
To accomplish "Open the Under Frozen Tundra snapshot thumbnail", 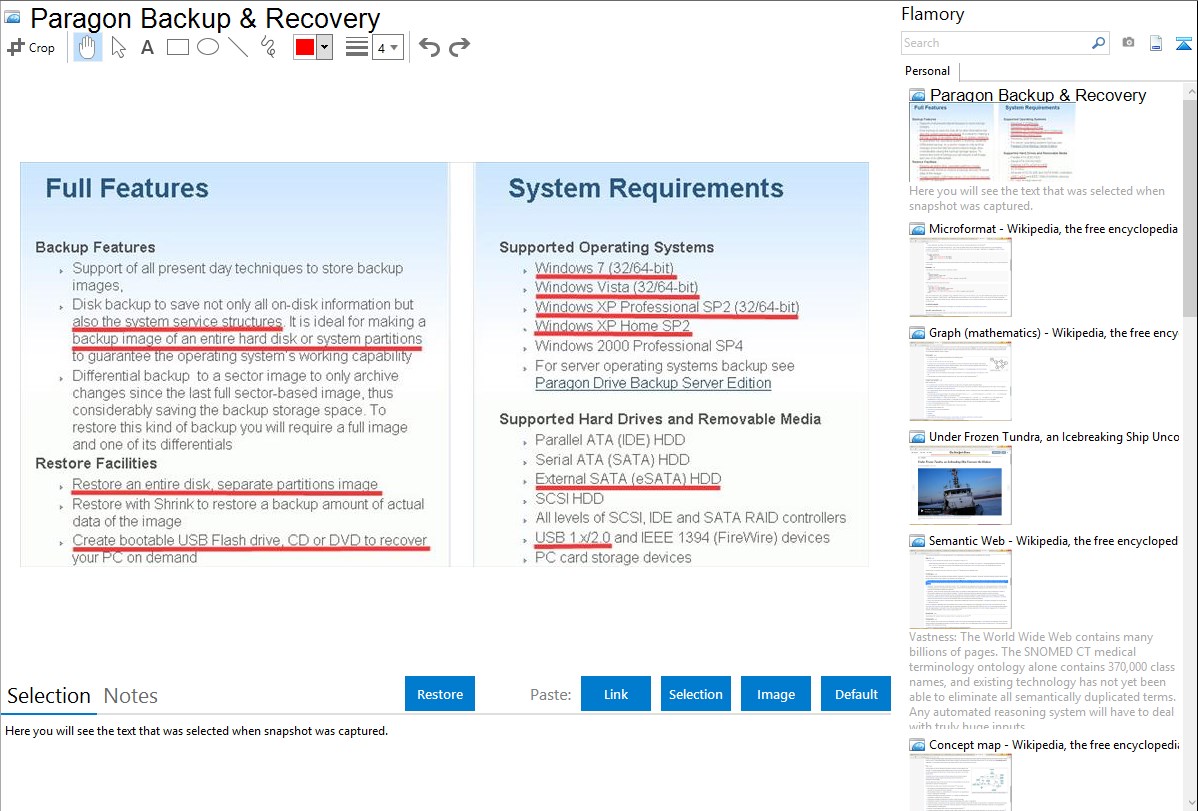I will [x=960, y=485].
